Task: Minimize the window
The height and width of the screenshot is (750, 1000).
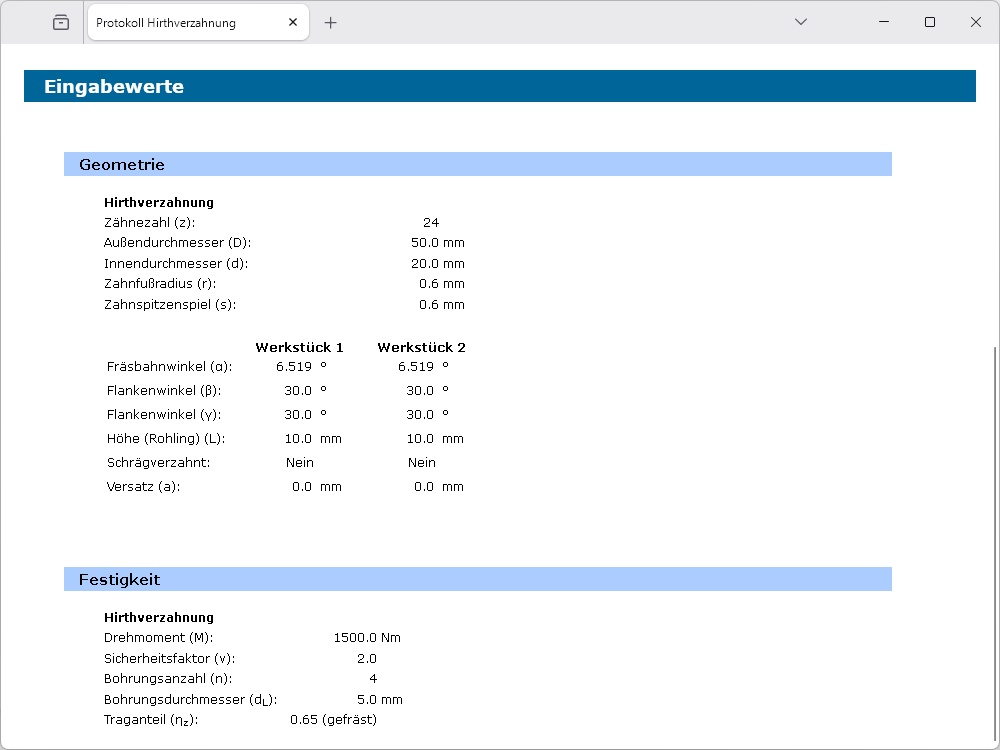Action: tap(884, 22)
